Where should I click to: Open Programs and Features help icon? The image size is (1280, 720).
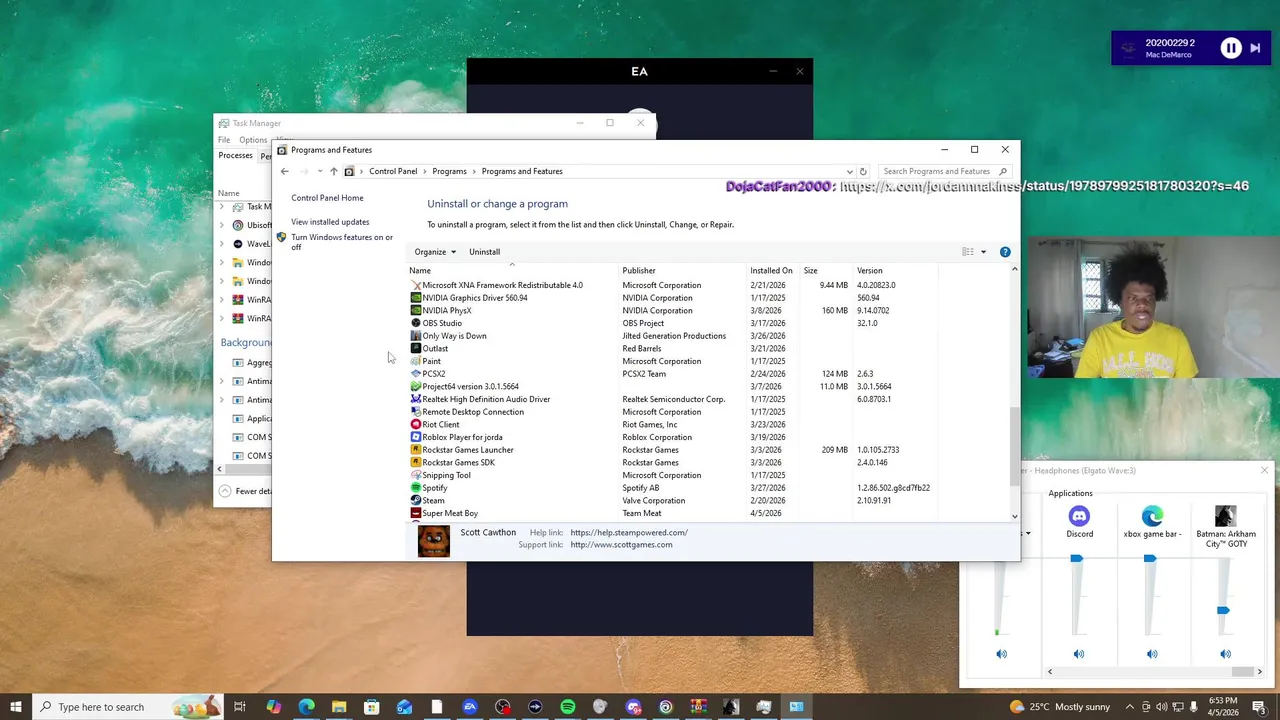pos(1005,252)
